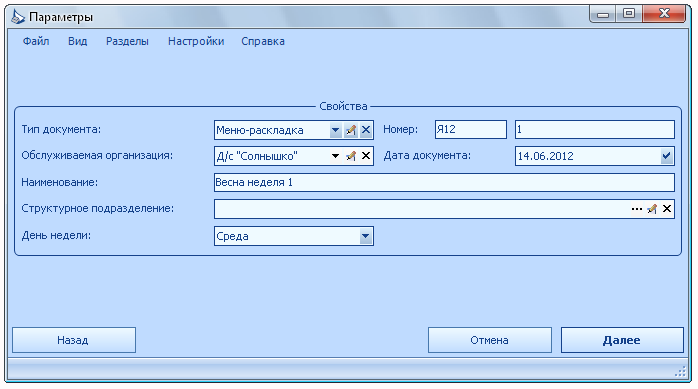Maximize the Параметры window
This screenshot has width=698, height=389.
(629, 14)
